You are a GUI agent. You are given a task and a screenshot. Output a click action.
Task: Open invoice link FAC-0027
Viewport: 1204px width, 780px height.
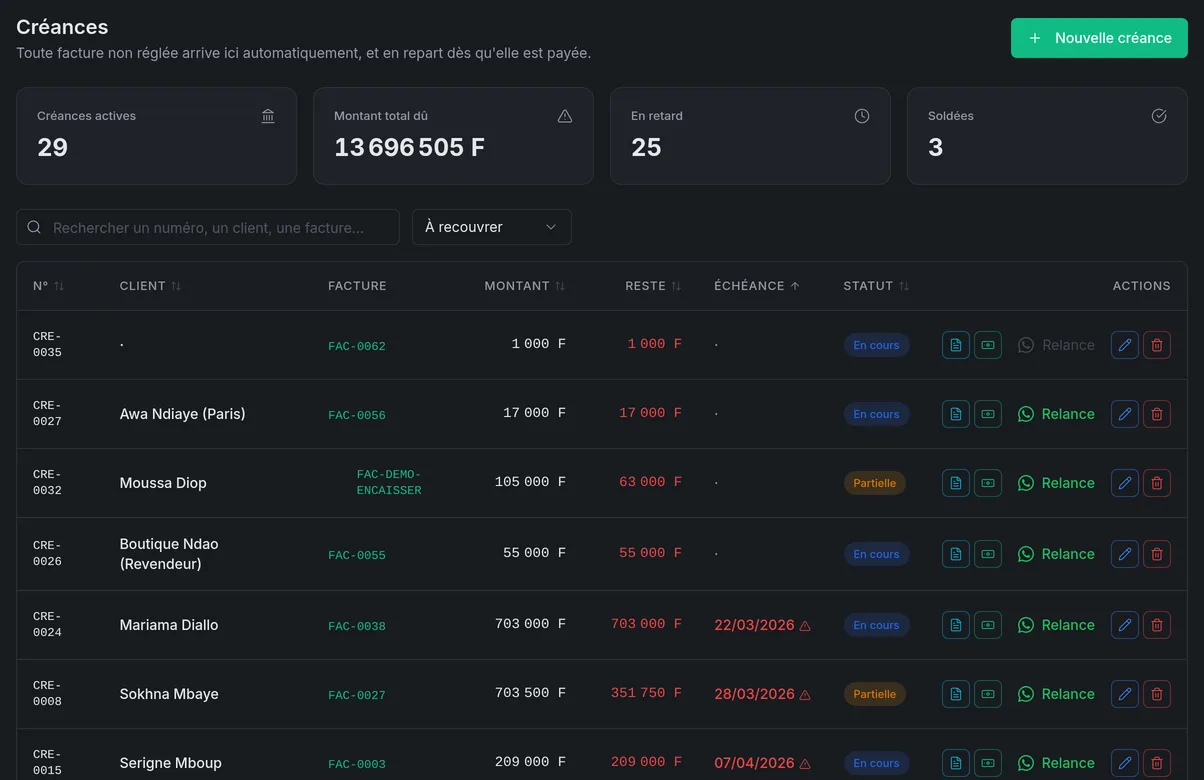357,695
